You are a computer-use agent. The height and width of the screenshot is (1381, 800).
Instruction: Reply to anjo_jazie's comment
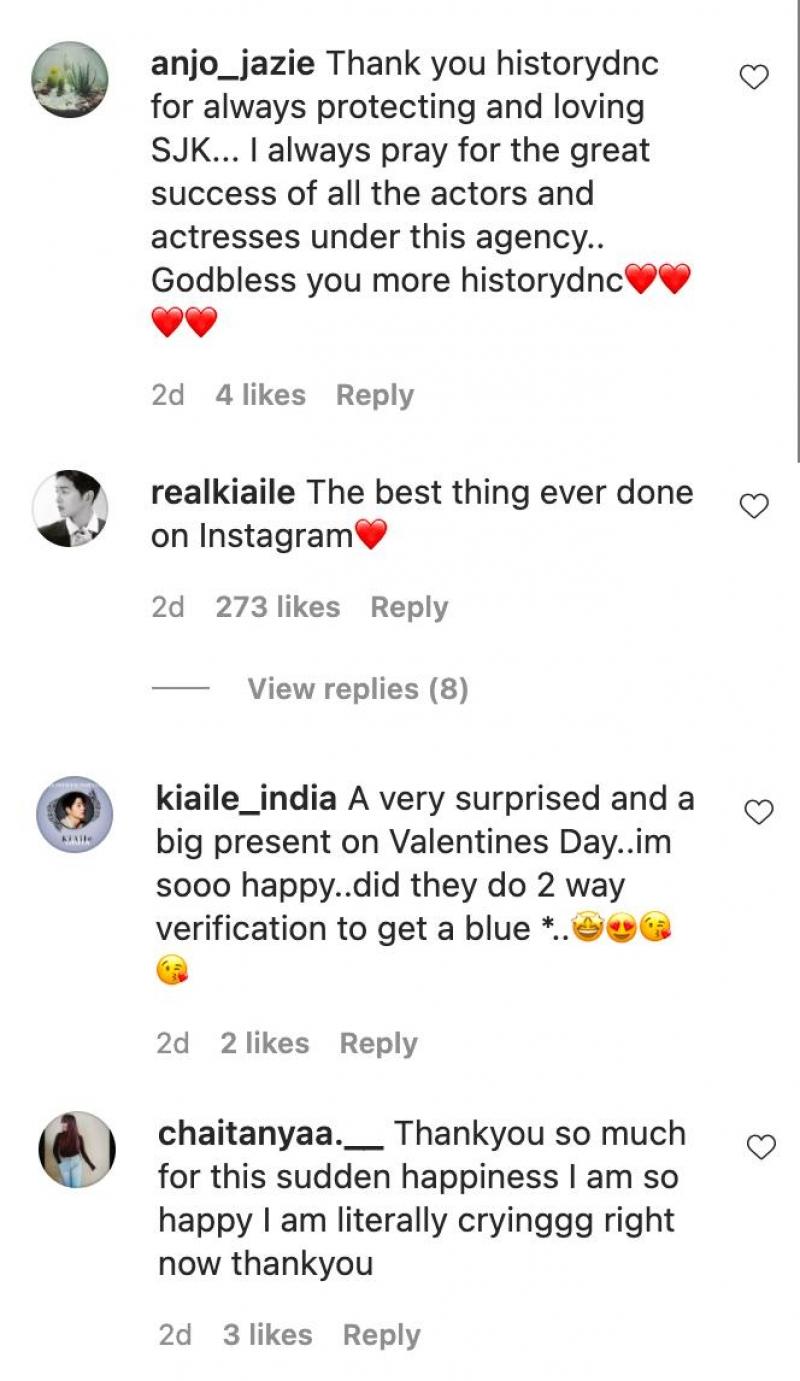(374, 395)
